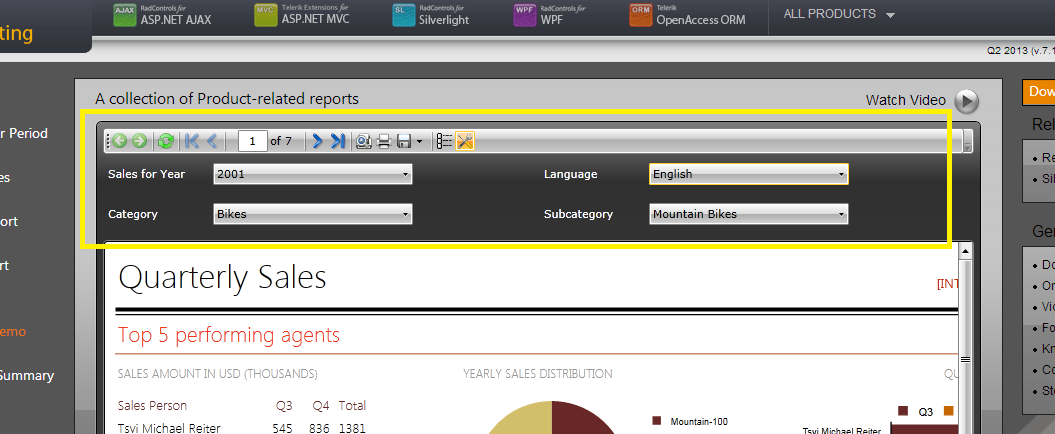Screen dimensions: 1055x434
Task: Toggle the document map icon
Action: click(444, 141)
